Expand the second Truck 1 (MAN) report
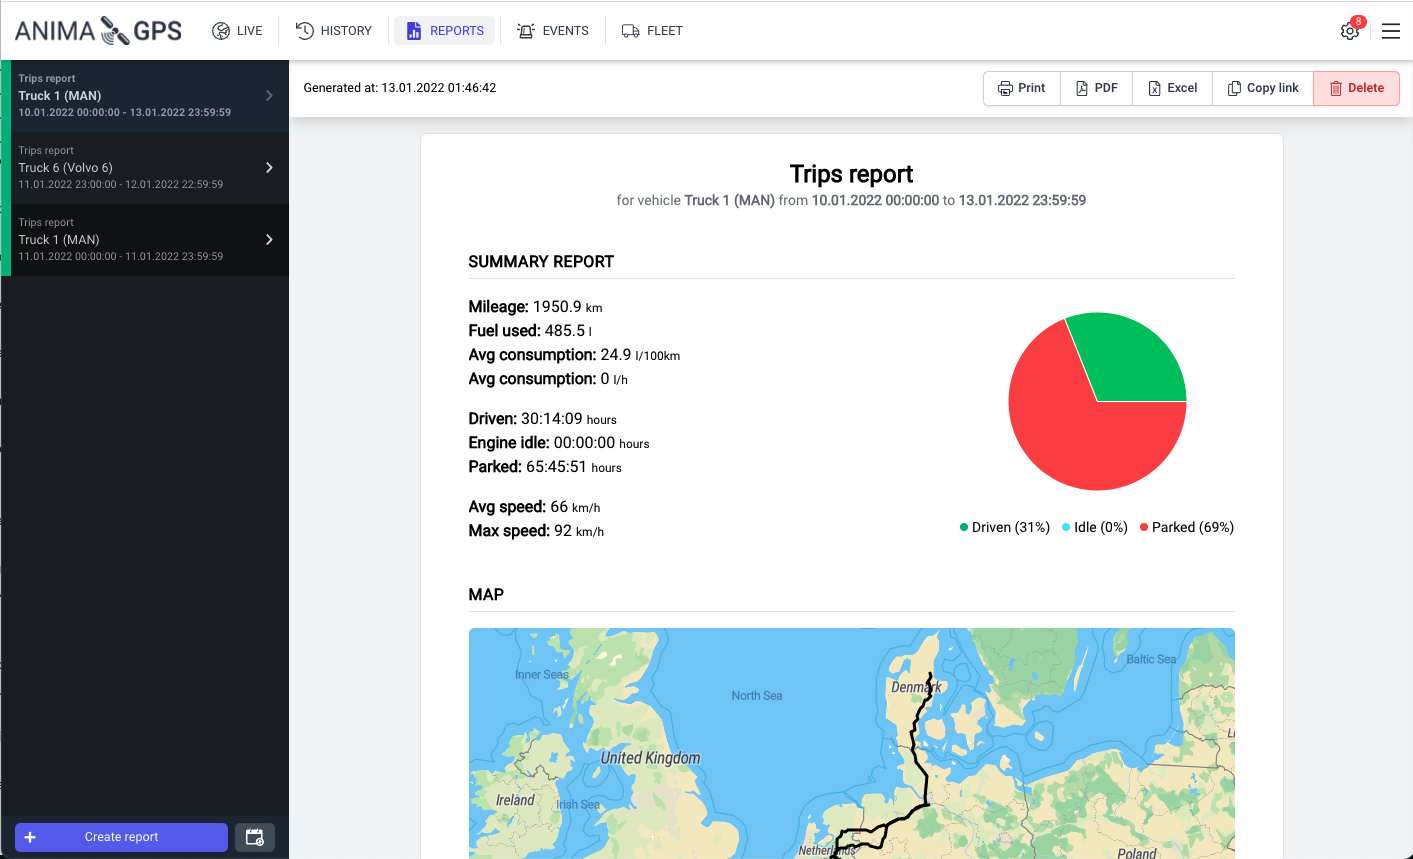 coord(269,239)
